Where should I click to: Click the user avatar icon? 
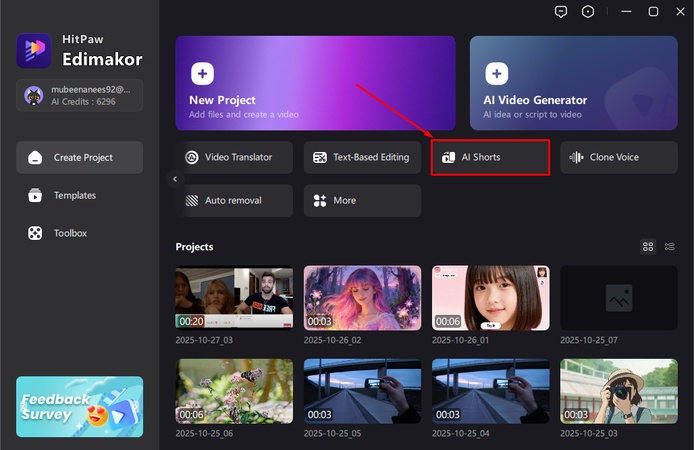(x=33, y=95)
